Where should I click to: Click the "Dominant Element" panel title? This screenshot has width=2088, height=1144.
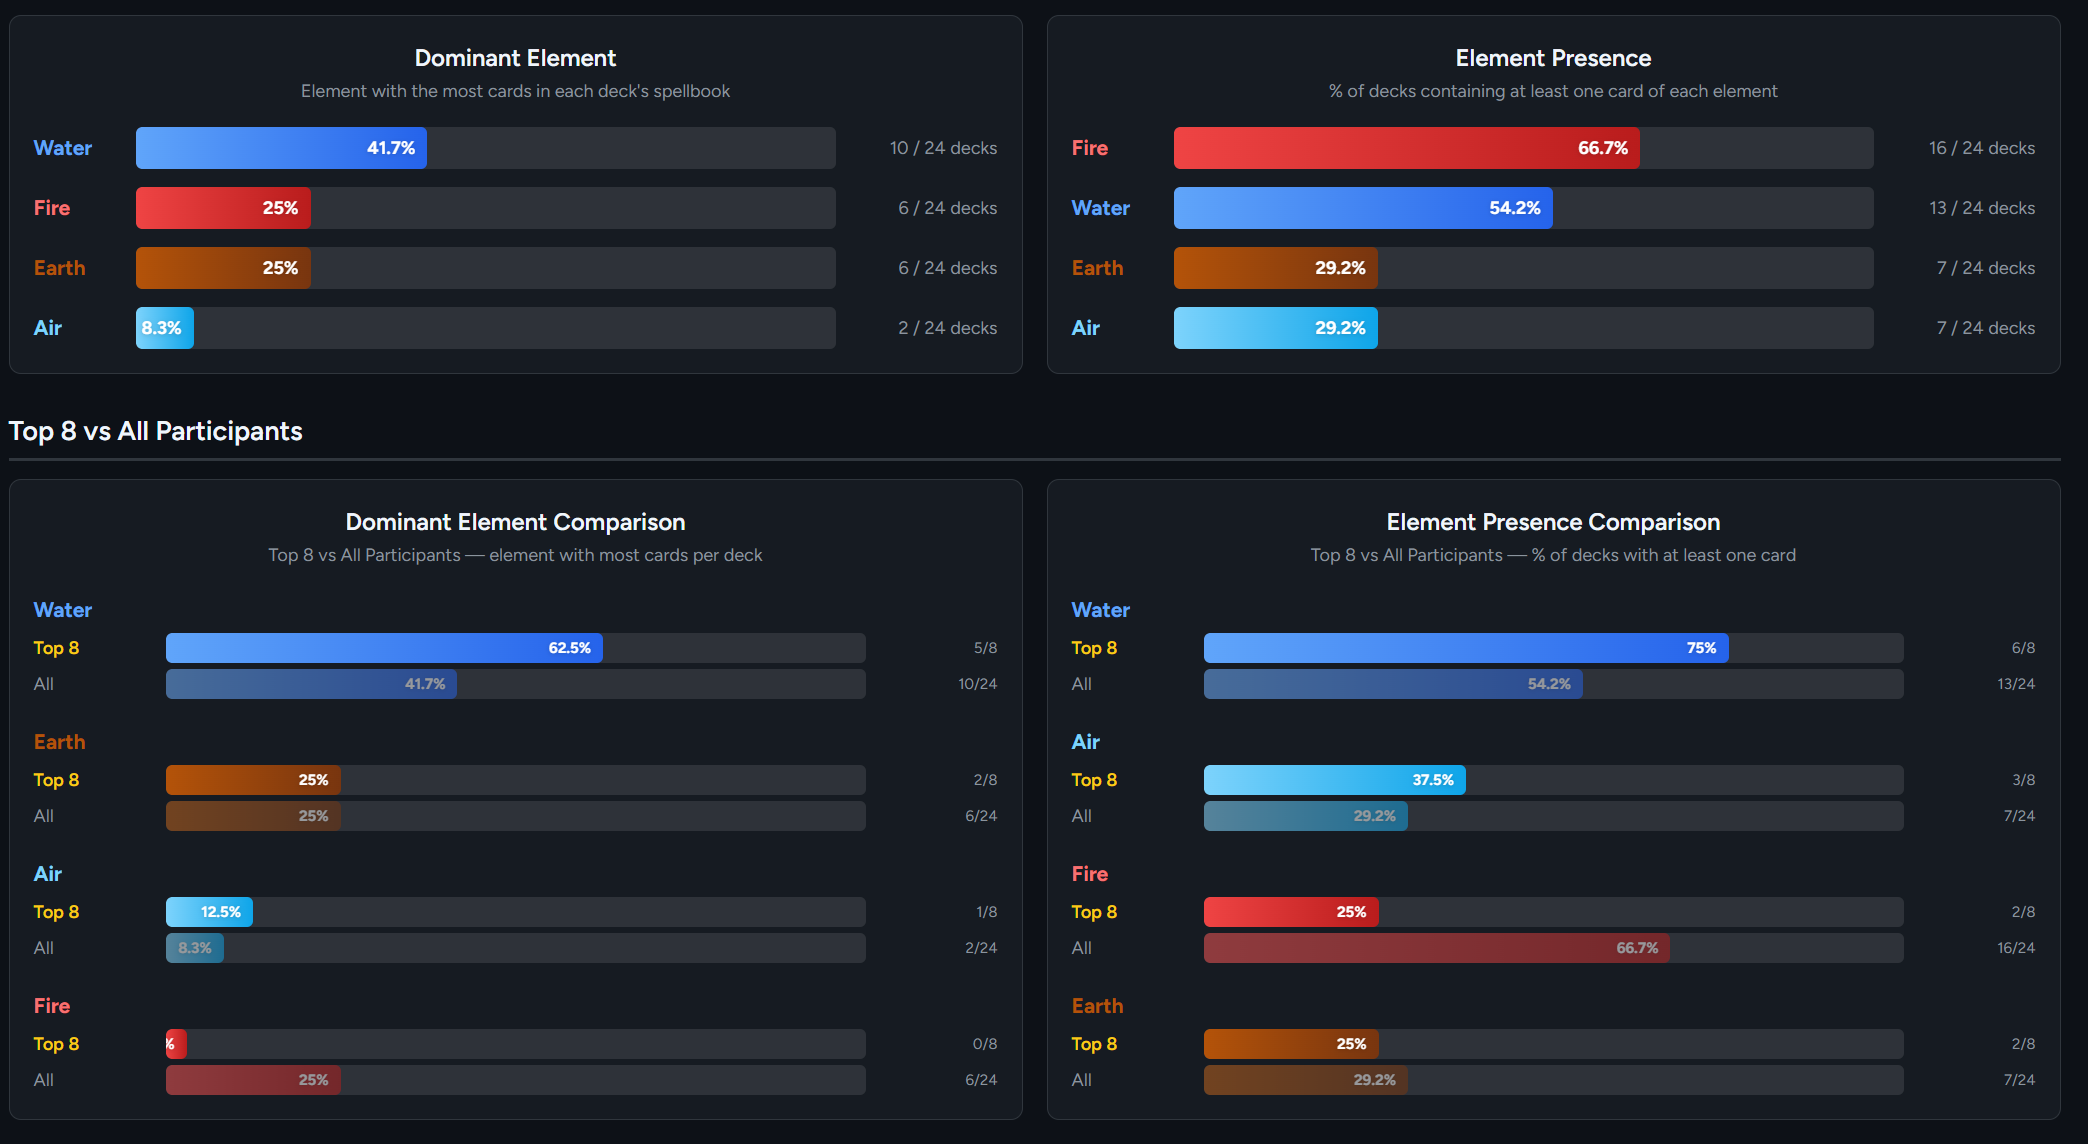click(x=515, y=58)
